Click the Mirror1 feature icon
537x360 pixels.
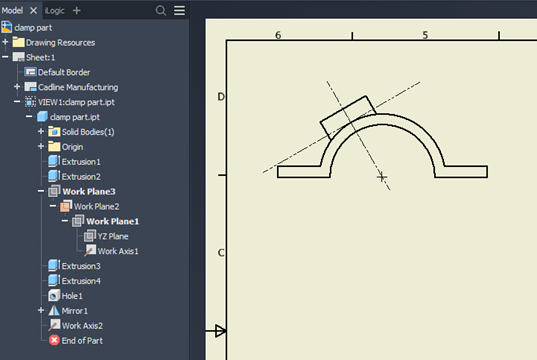(54, 310)
